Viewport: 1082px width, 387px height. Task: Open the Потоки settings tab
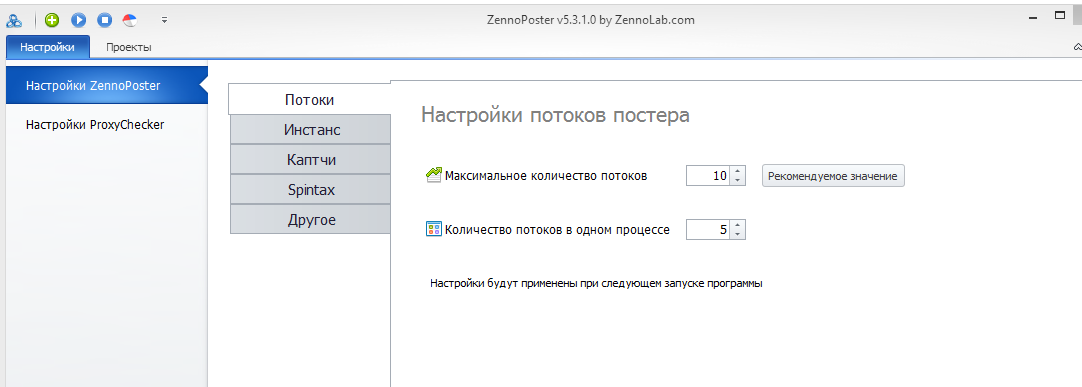click(x=309, y=99)
